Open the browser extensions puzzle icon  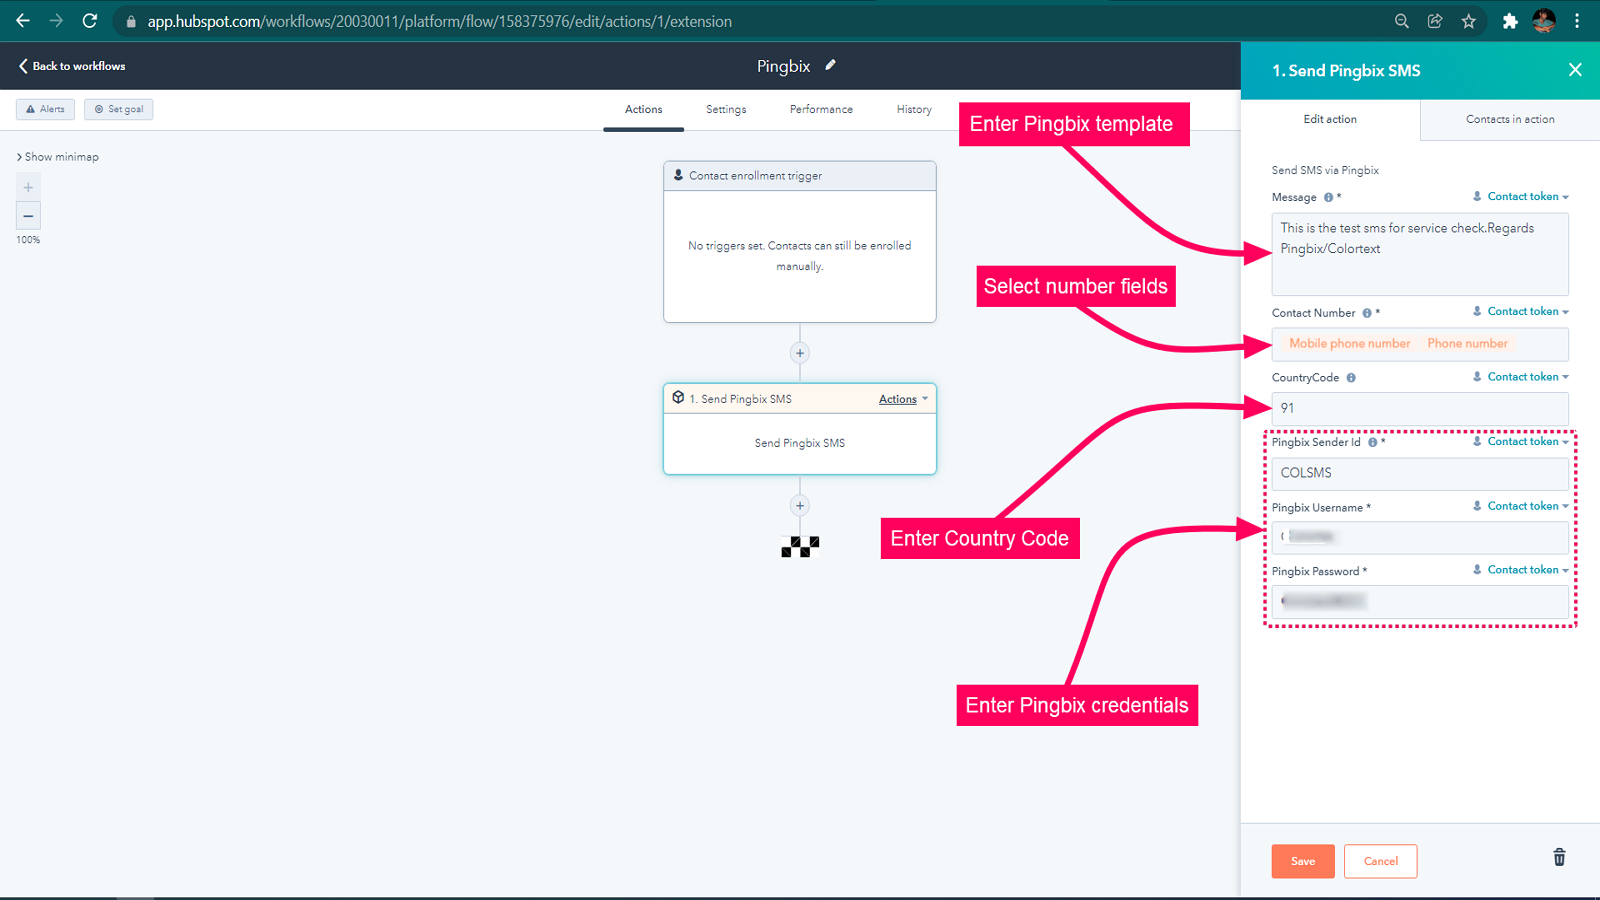[1510, 21]
